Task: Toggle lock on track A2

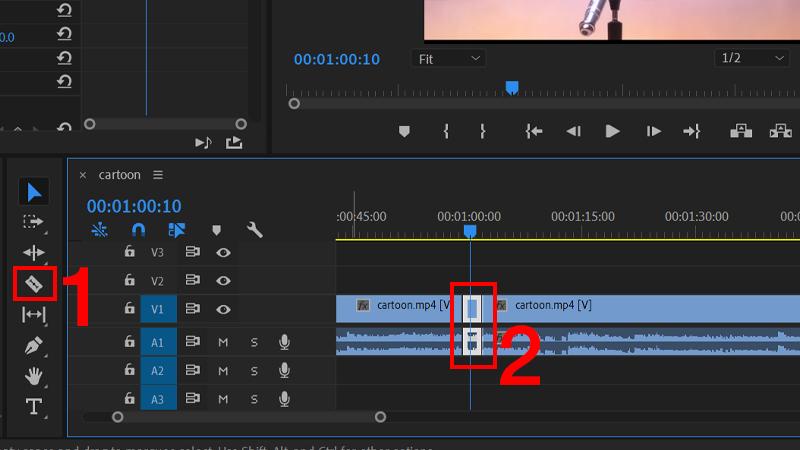Action: click(130, 370)
